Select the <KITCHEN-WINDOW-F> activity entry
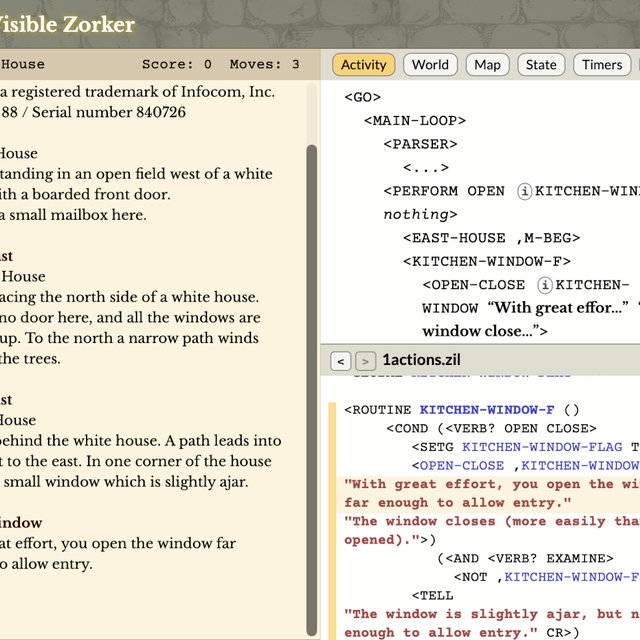Image resolution: width=640 pixels, height=640 pixels. tap(487, 261)
